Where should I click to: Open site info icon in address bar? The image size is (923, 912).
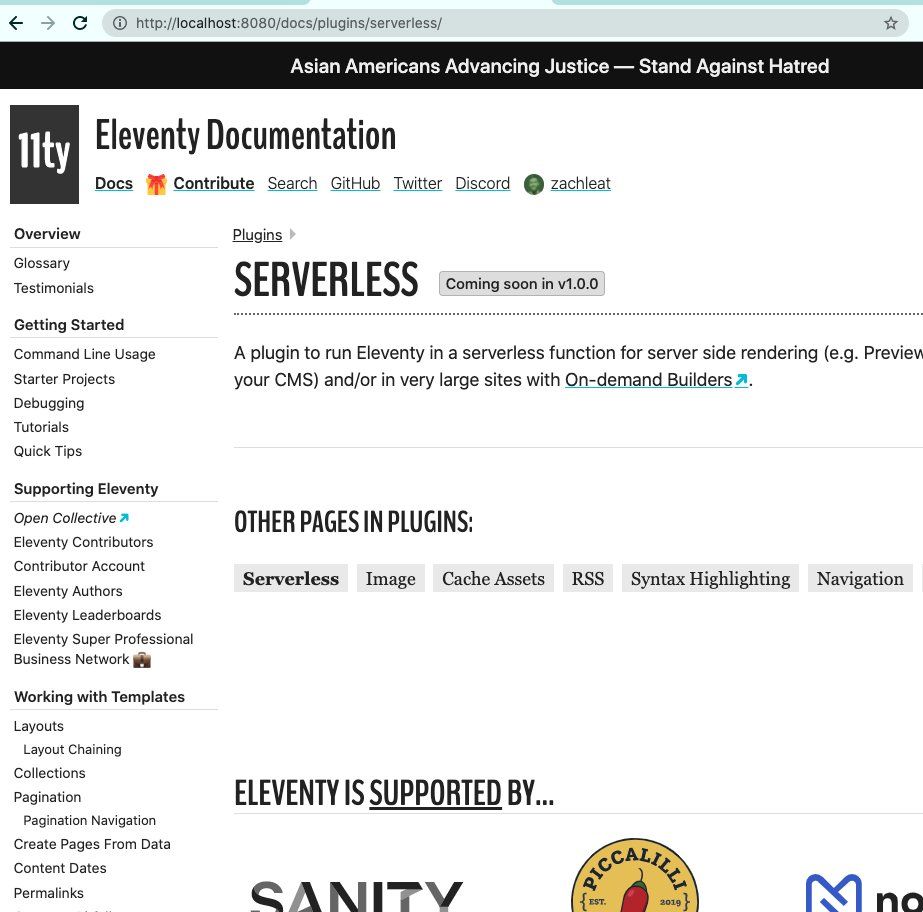[120, 23]
